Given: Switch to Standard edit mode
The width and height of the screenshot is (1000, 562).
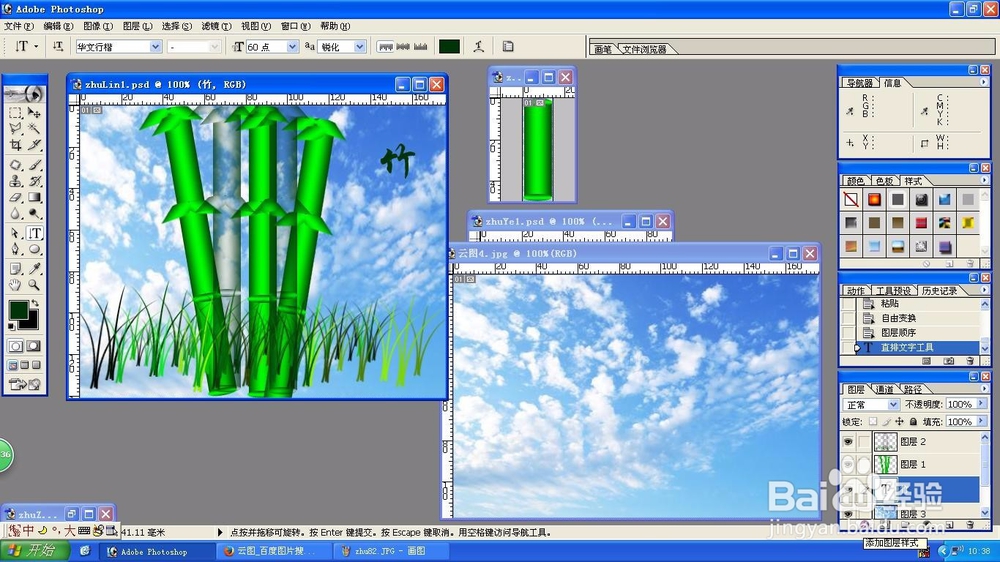Looking at the screenshot, I should click(x=15, y=346).
